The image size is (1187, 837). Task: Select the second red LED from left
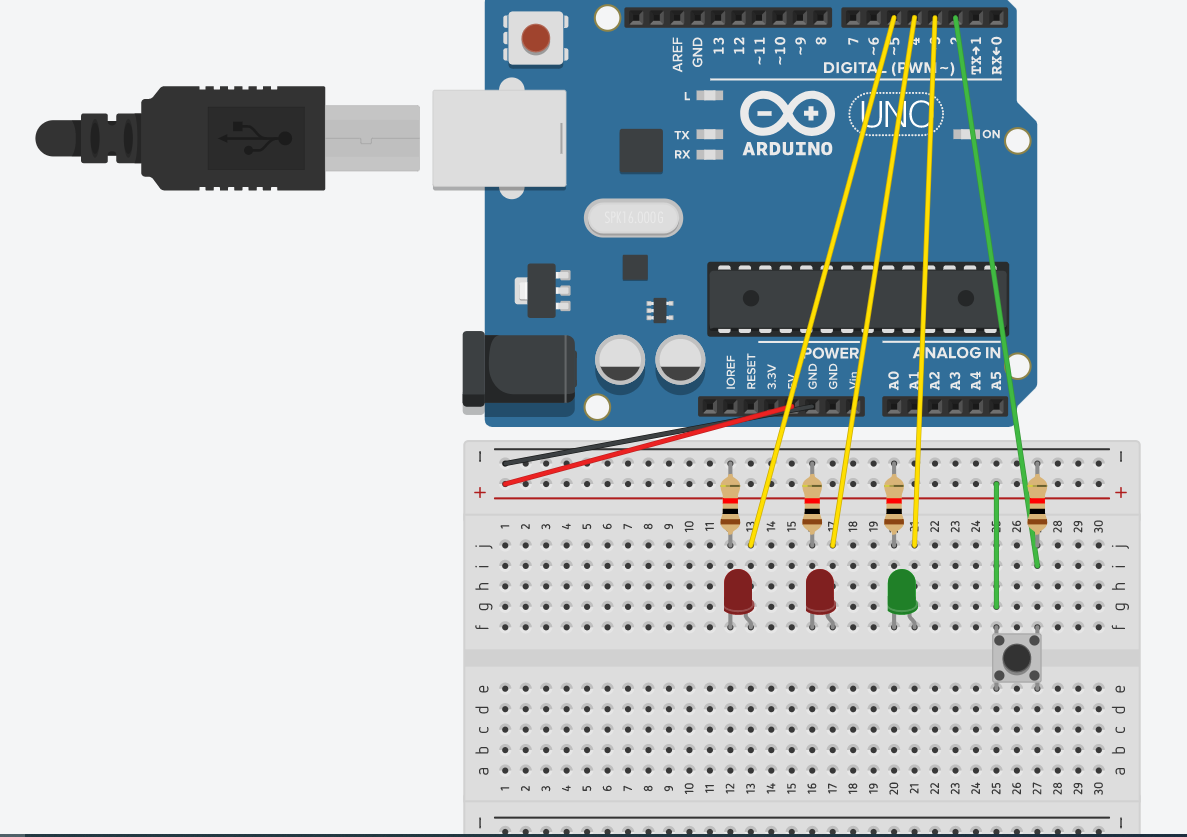click(820, 591)
